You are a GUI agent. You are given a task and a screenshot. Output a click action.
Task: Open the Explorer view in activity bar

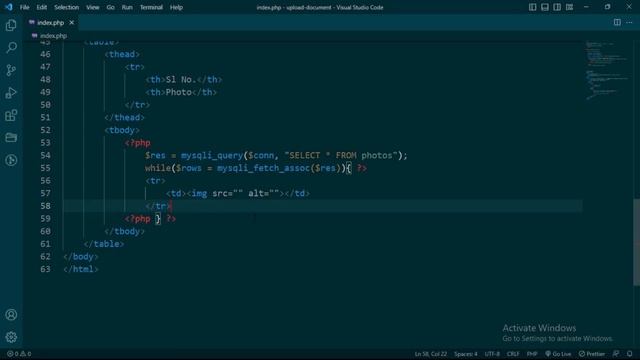click(x=11, y=25)
